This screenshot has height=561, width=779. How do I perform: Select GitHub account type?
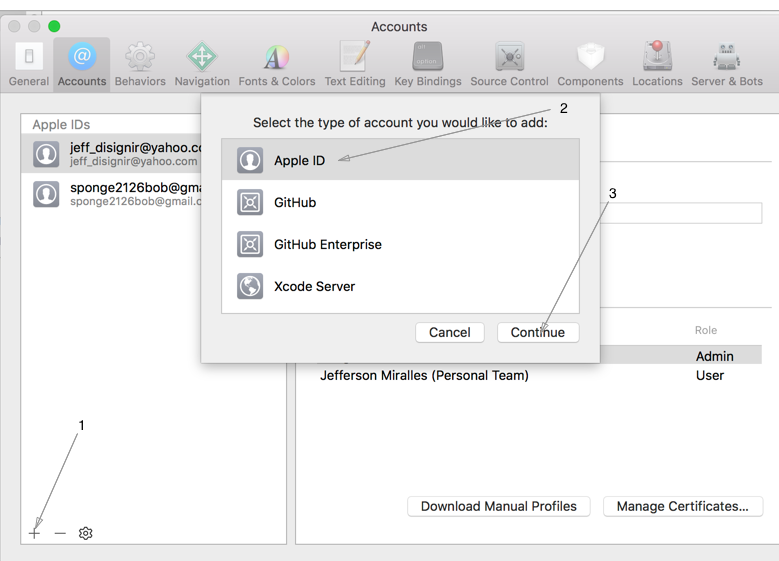tap(400, 202)
